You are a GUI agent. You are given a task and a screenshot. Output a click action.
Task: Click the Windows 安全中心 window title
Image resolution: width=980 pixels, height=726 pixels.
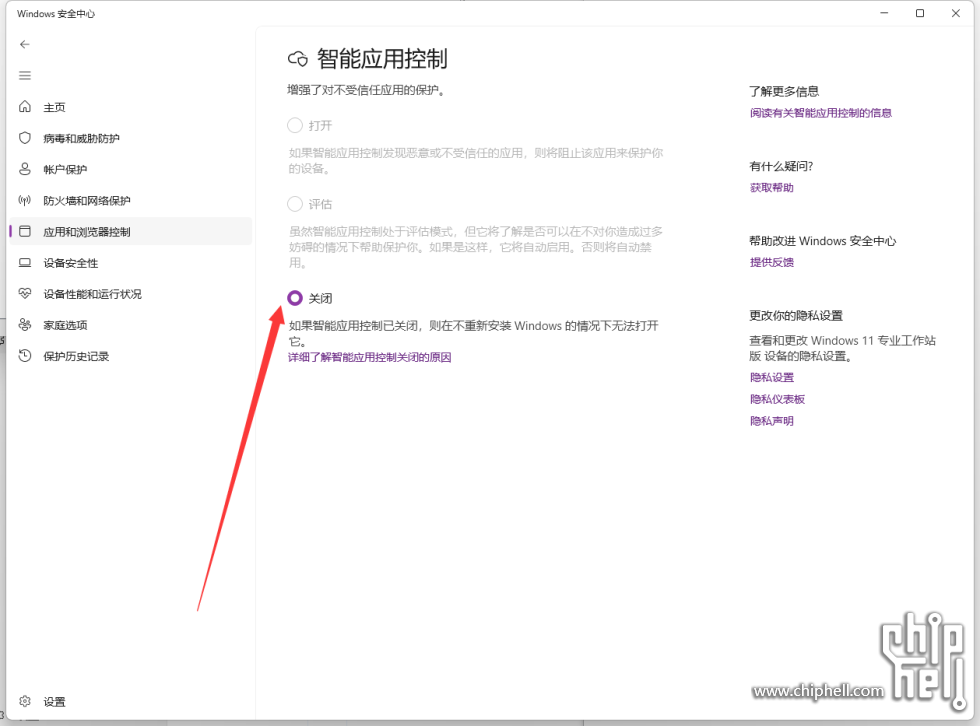[x=56, y=14]
